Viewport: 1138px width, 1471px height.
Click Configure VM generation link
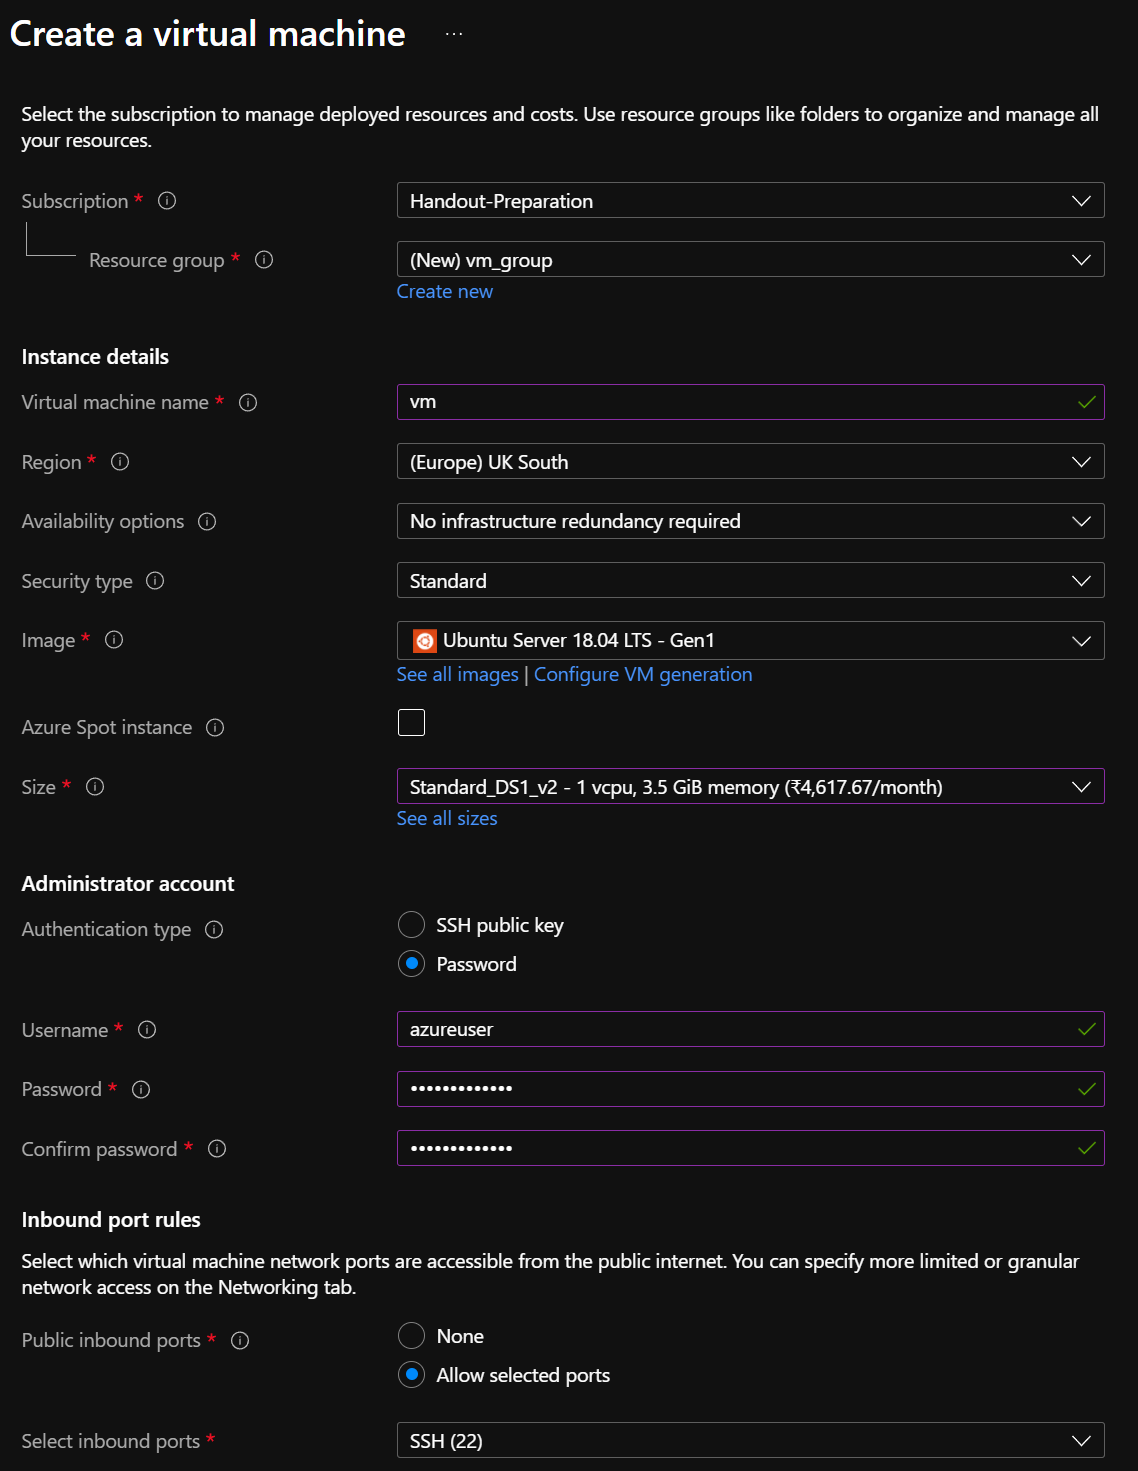tap(643, 674)
